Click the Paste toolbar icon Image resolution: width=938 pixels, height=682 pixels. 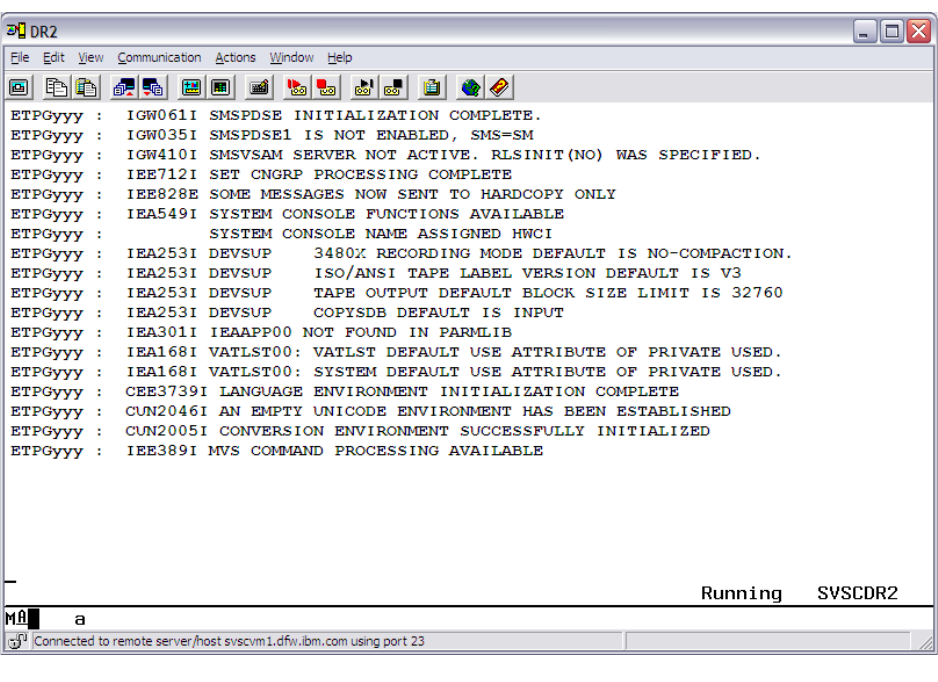[86, 88]
